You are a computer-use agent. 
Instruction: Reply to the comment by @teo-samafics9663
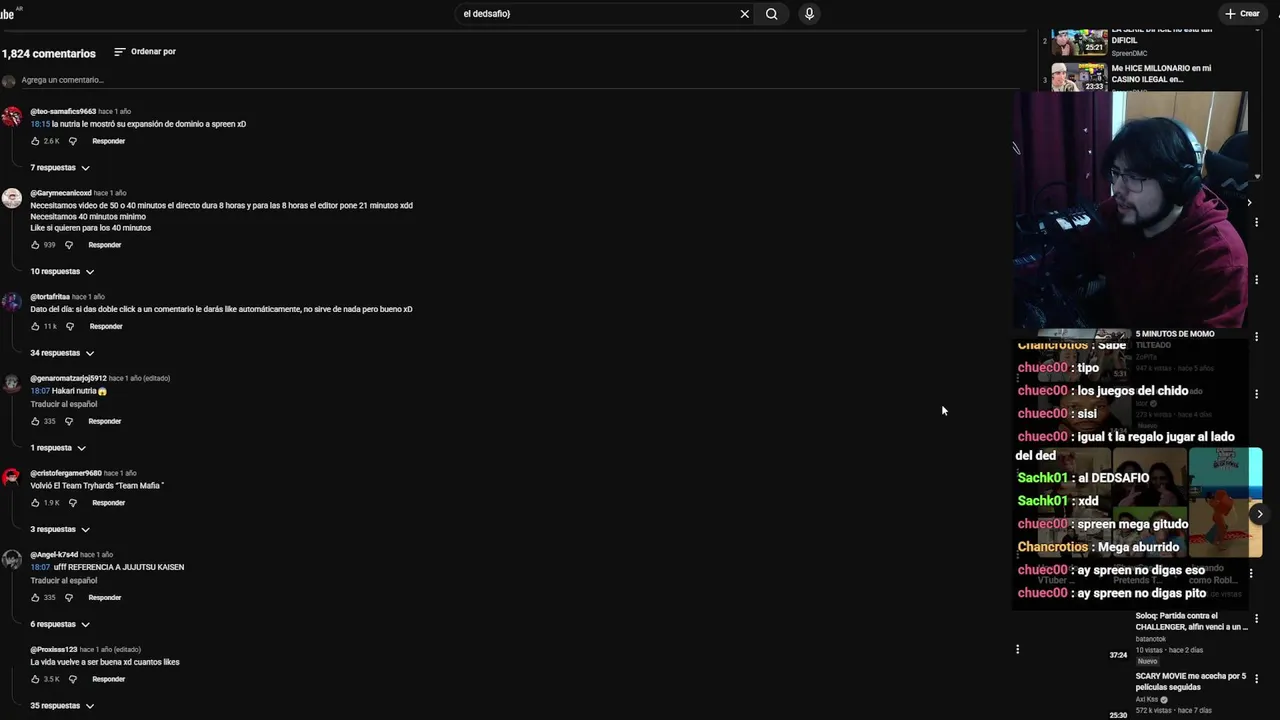[108, 141]
